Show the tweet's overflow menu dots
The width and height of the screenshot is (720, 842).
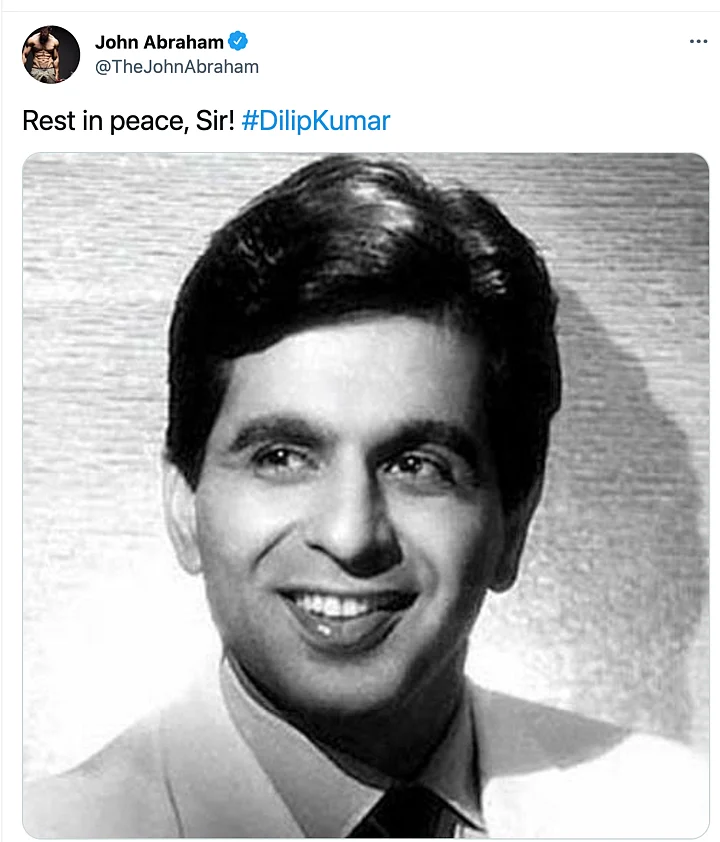(698, 41)
